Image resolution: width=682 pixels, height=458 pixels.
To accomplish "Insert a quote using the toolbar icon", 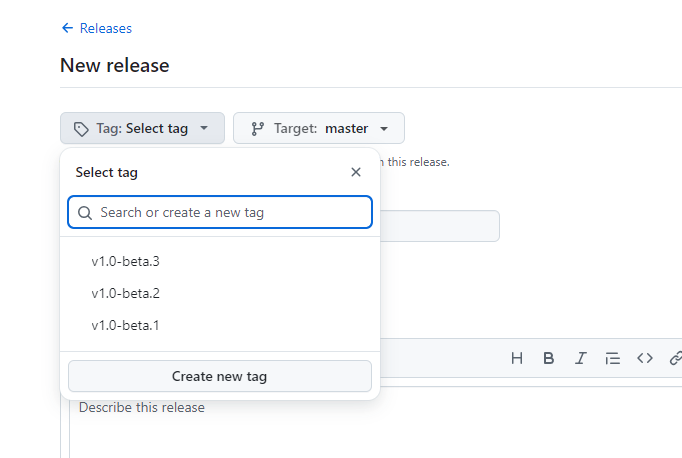I will [612, 358].
